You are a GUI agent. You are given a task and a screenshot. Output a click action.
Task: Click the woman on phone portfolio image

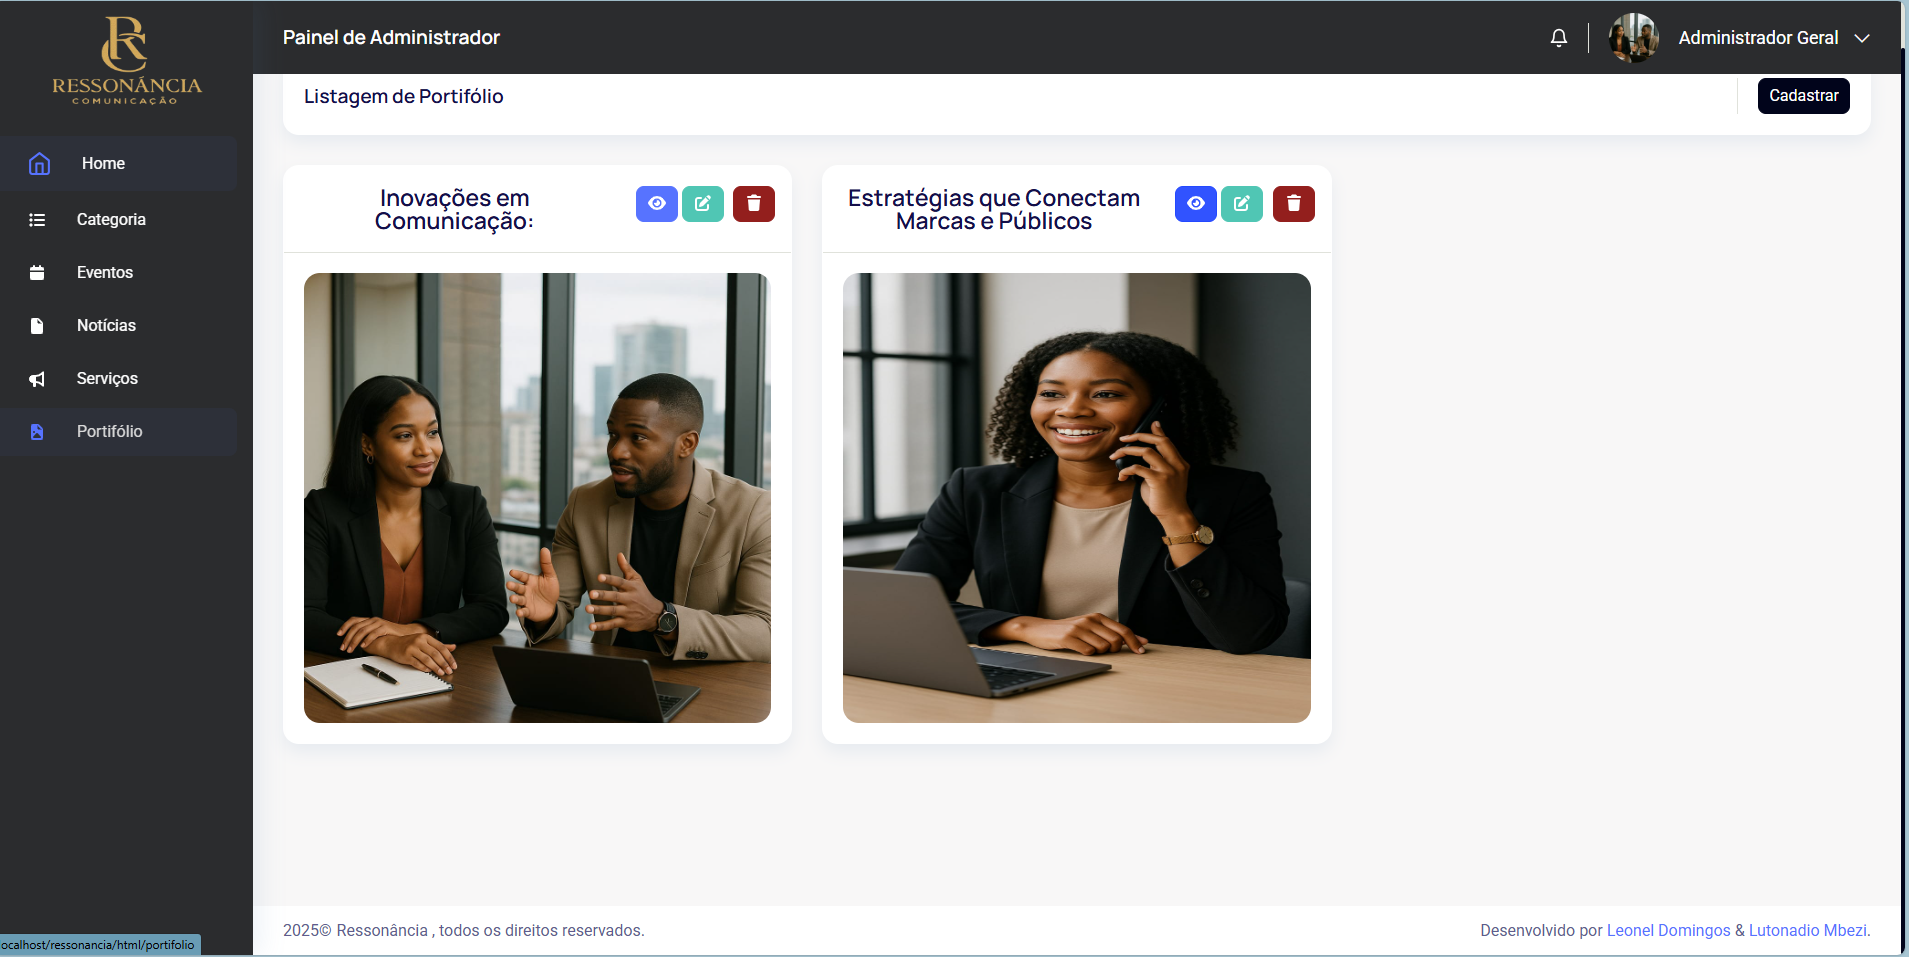tap(1076, 498)
